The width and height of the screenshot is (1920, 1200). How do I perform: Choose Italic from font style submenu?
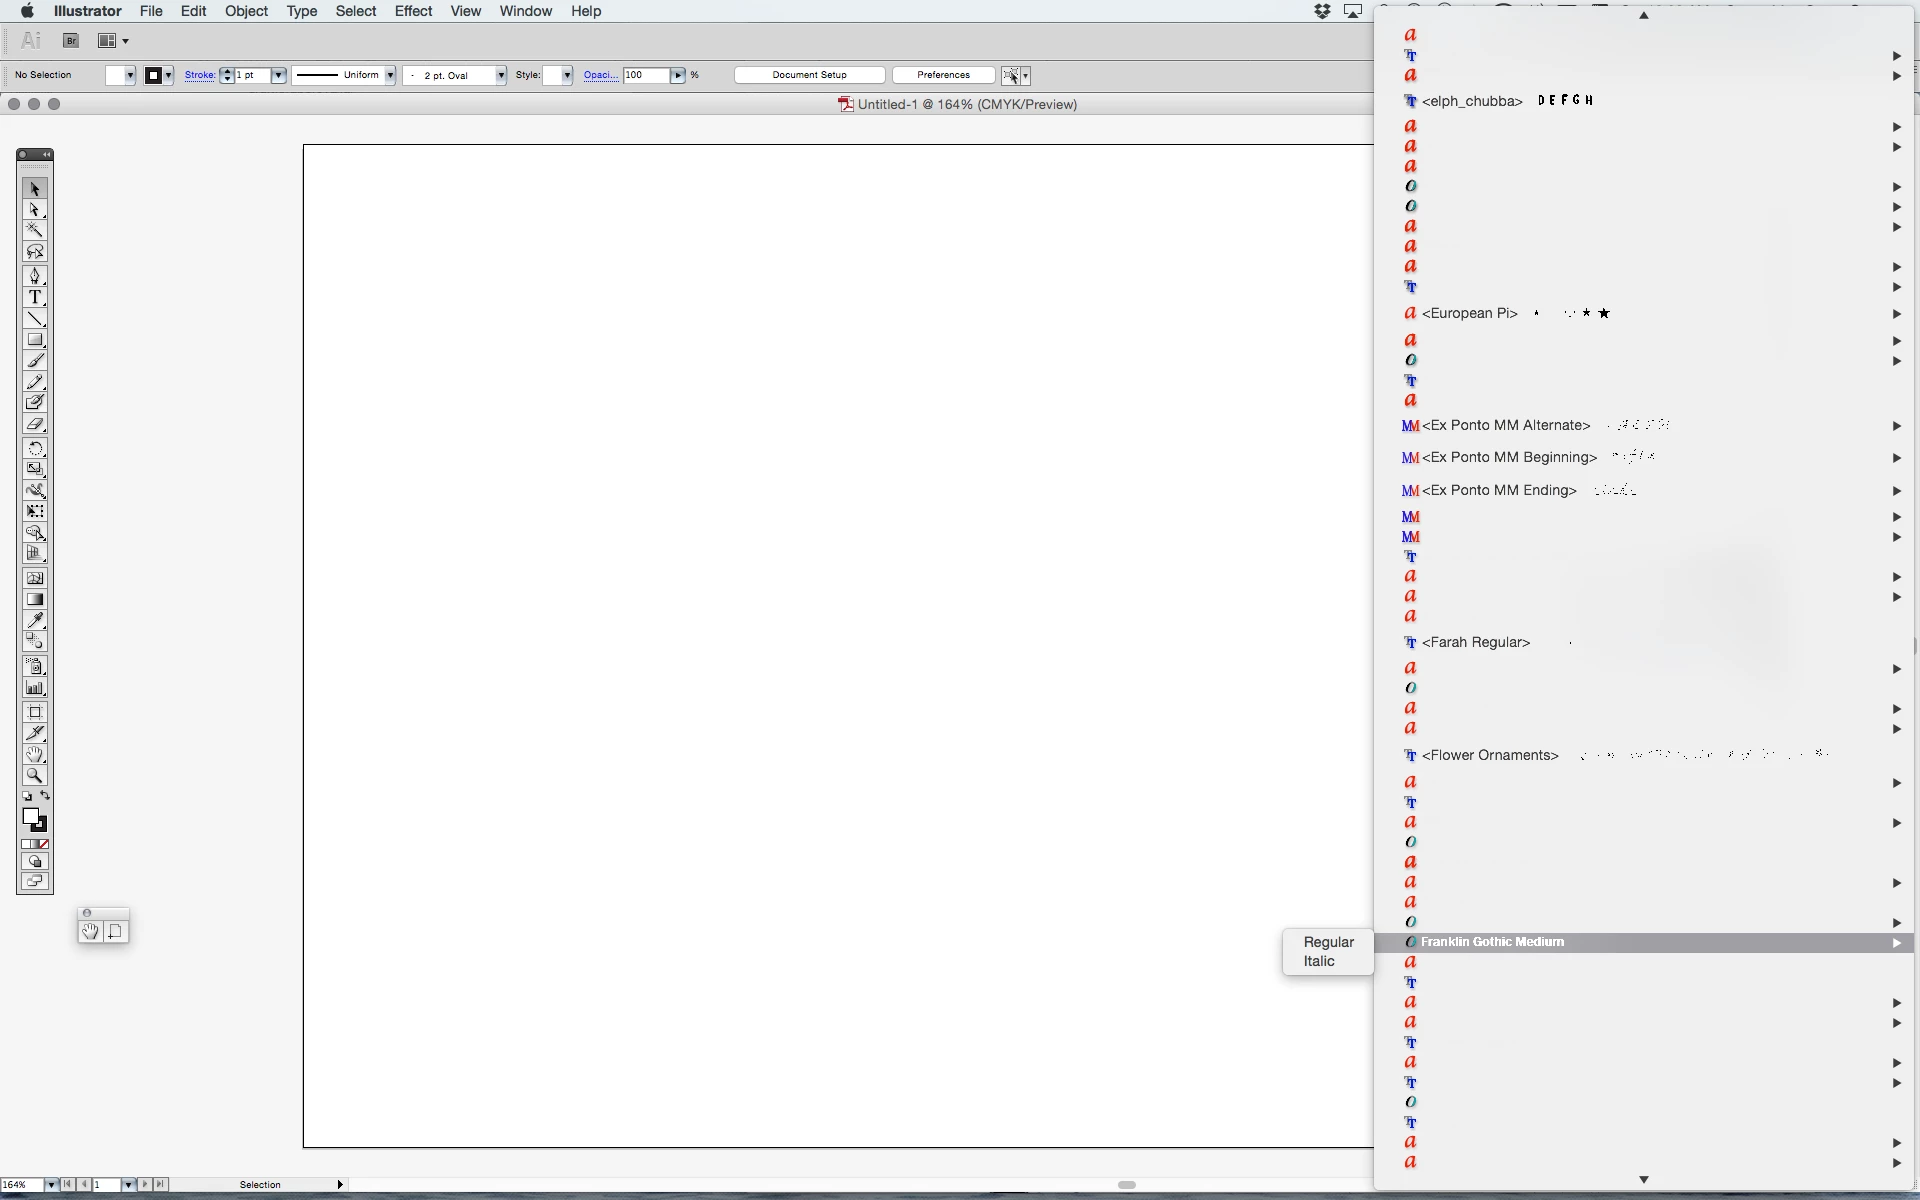tap(1319, 961)
